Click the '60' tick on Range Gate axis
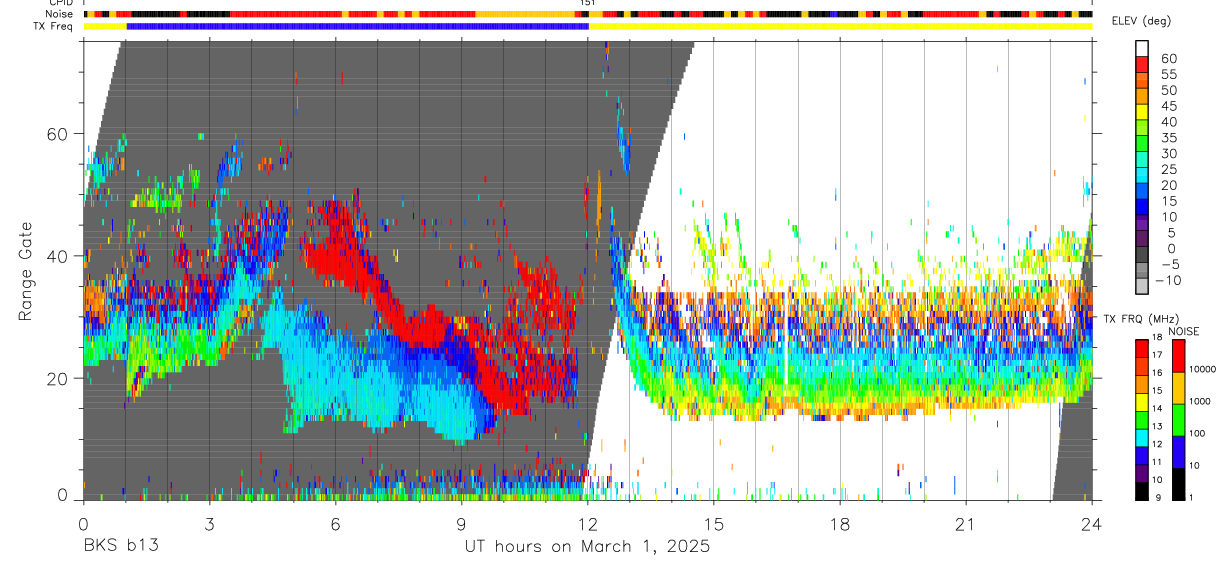 (59, 134)
